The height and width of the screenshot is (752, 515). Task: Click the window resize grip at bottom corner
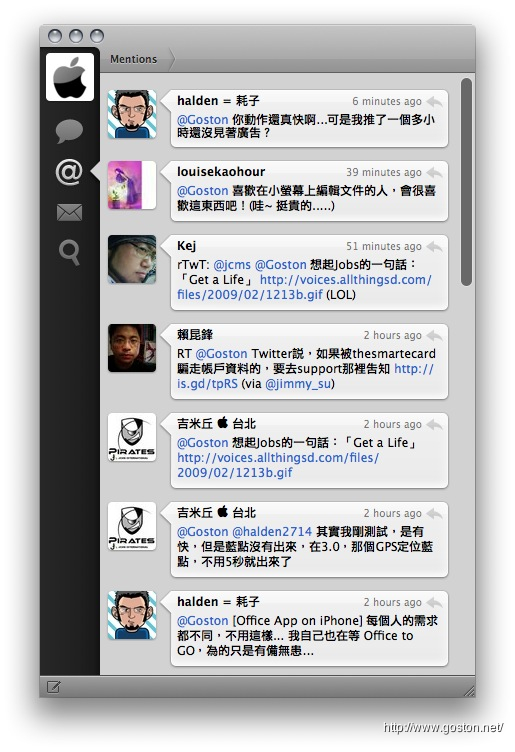click(469, 691)
